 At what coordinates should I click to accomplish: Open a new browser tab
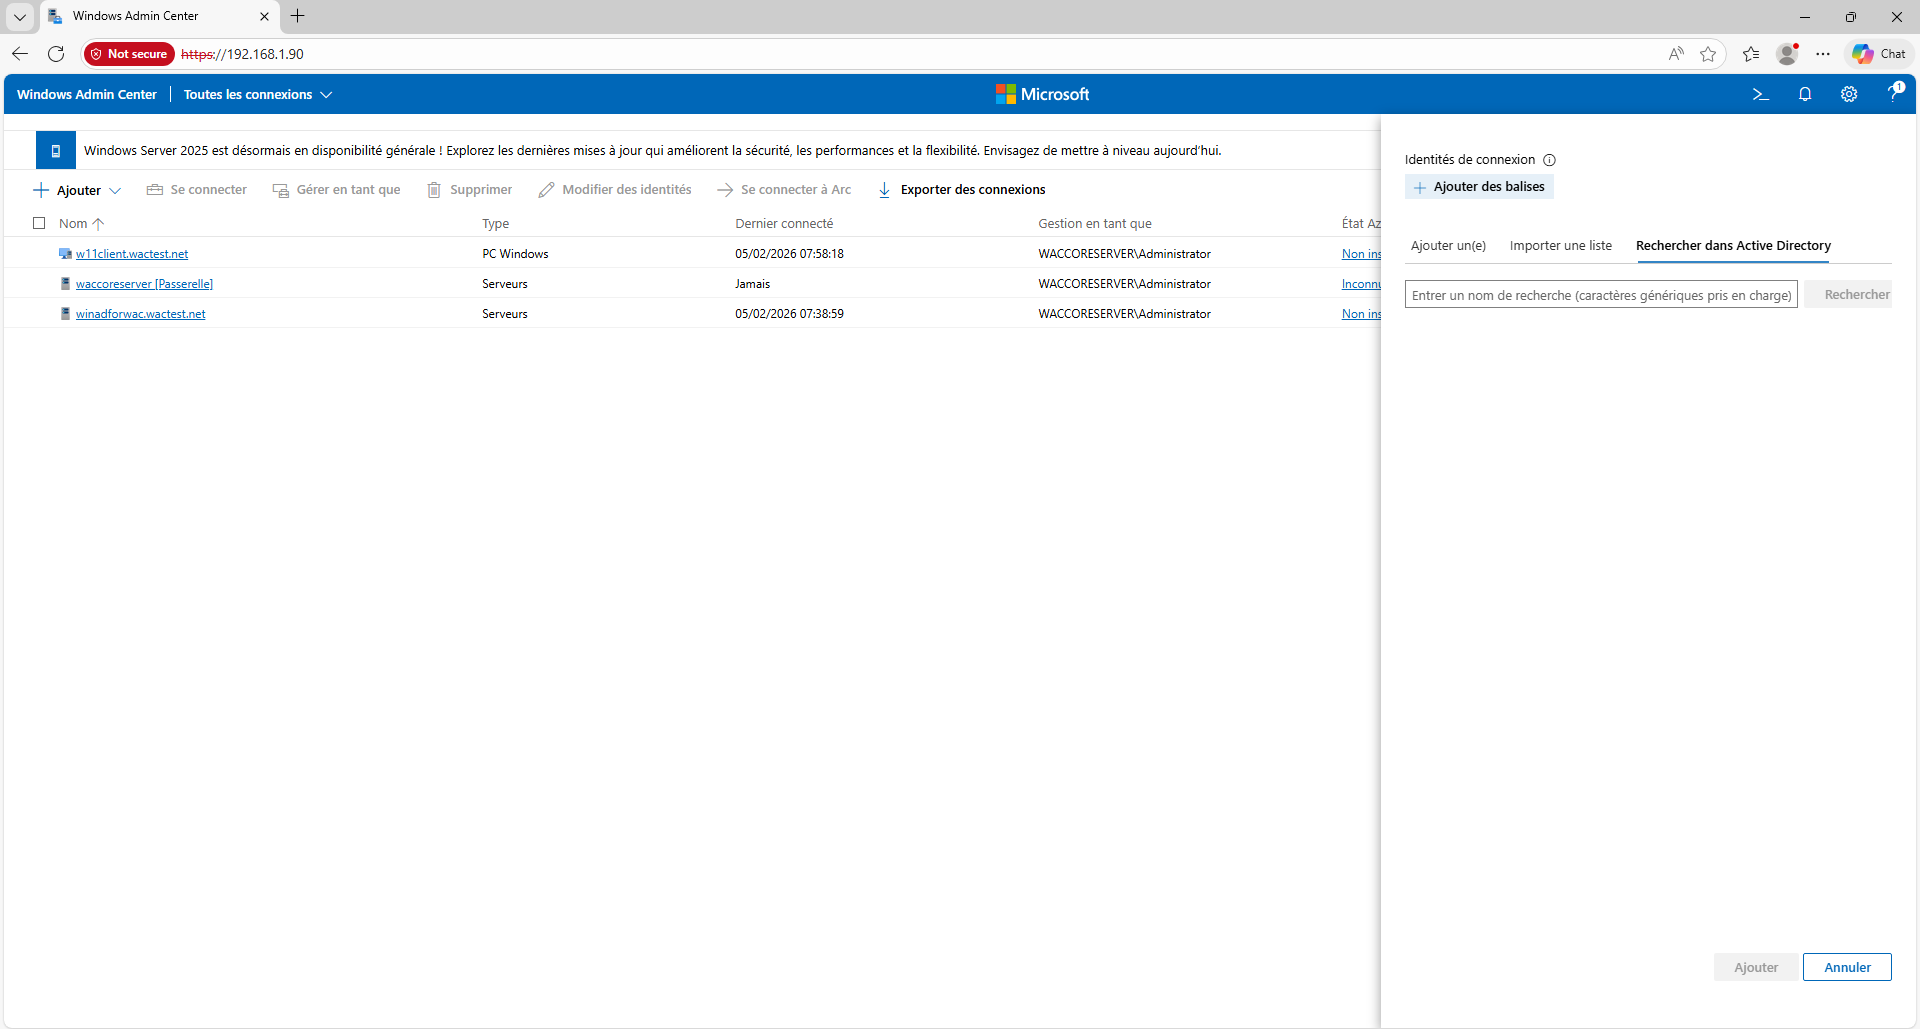point(297,16)
